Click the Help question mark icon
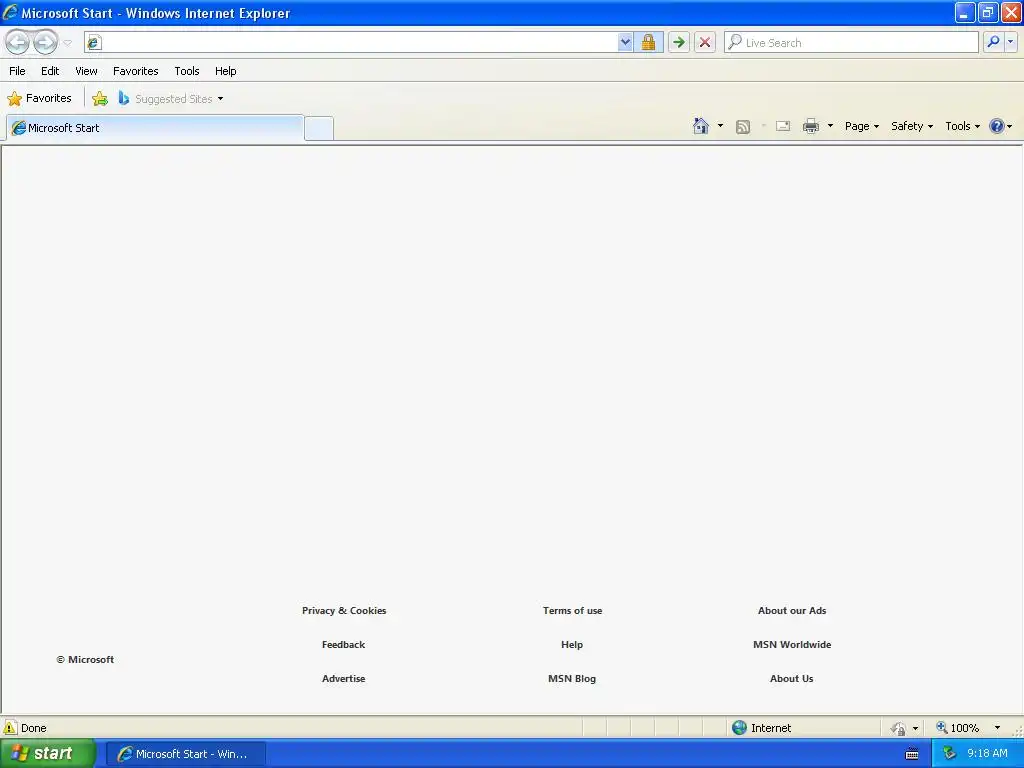Viewport: 1024px width, 768px height. coord(997,126)
